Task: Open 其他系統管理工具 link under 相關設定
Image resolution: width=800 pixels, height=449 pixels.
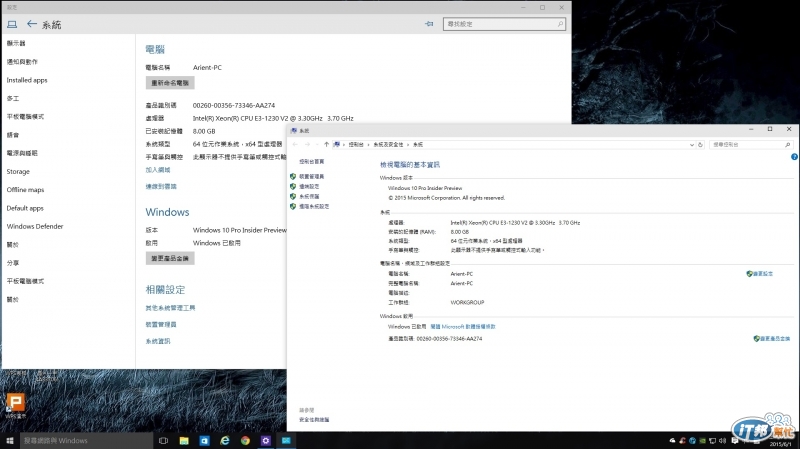Action: click(x=170, y=308)
